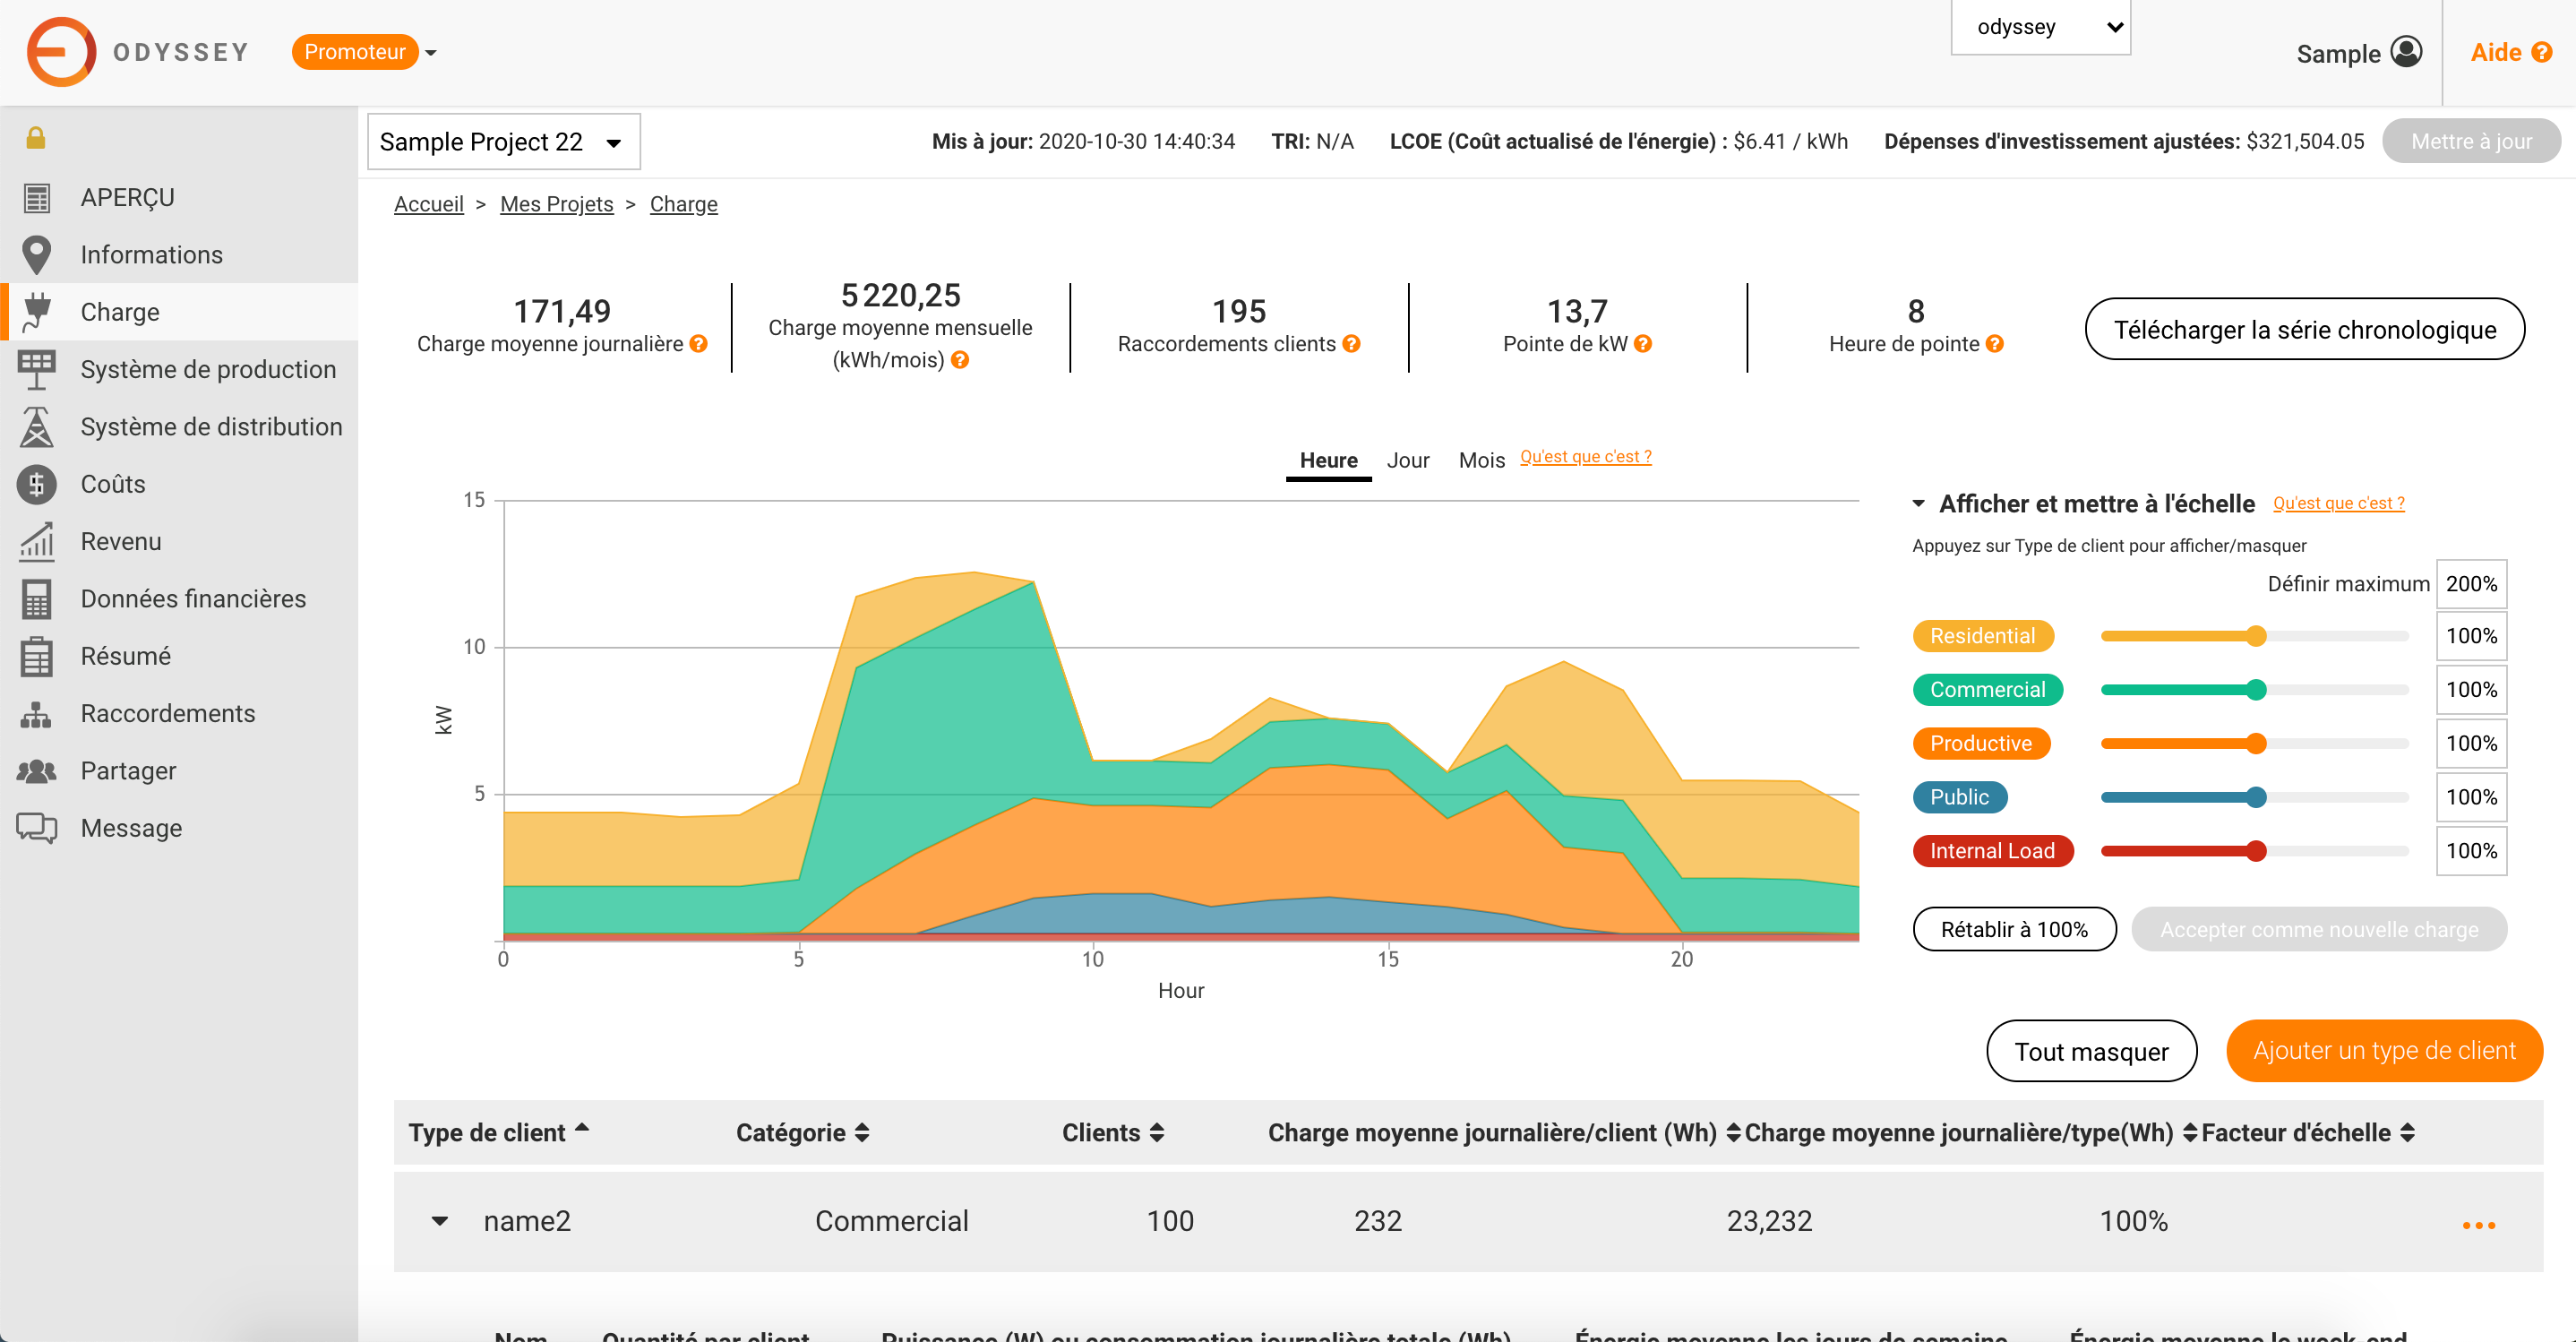Toggle Residential client type visibility
The width and height of the screenshot is (2576, 1342).
(x=1982, y=636)
